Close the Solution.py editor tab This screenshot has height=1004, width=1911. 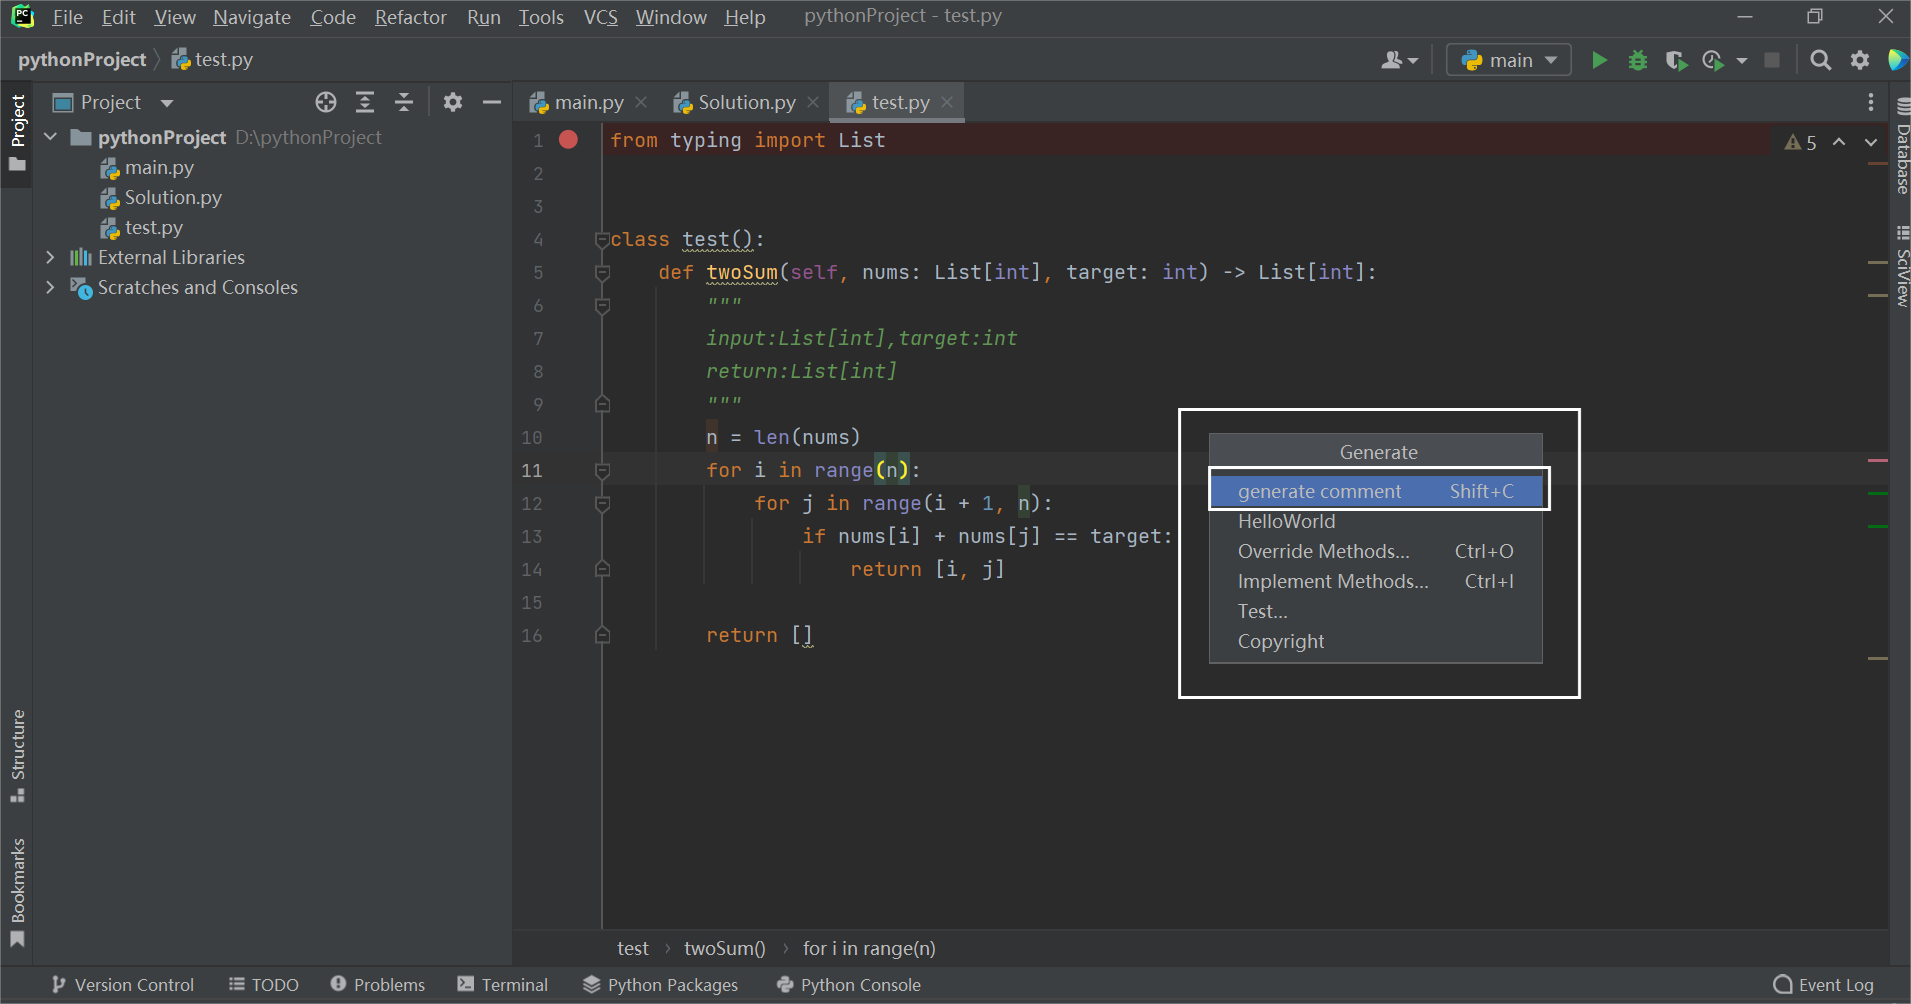[813, 102]
